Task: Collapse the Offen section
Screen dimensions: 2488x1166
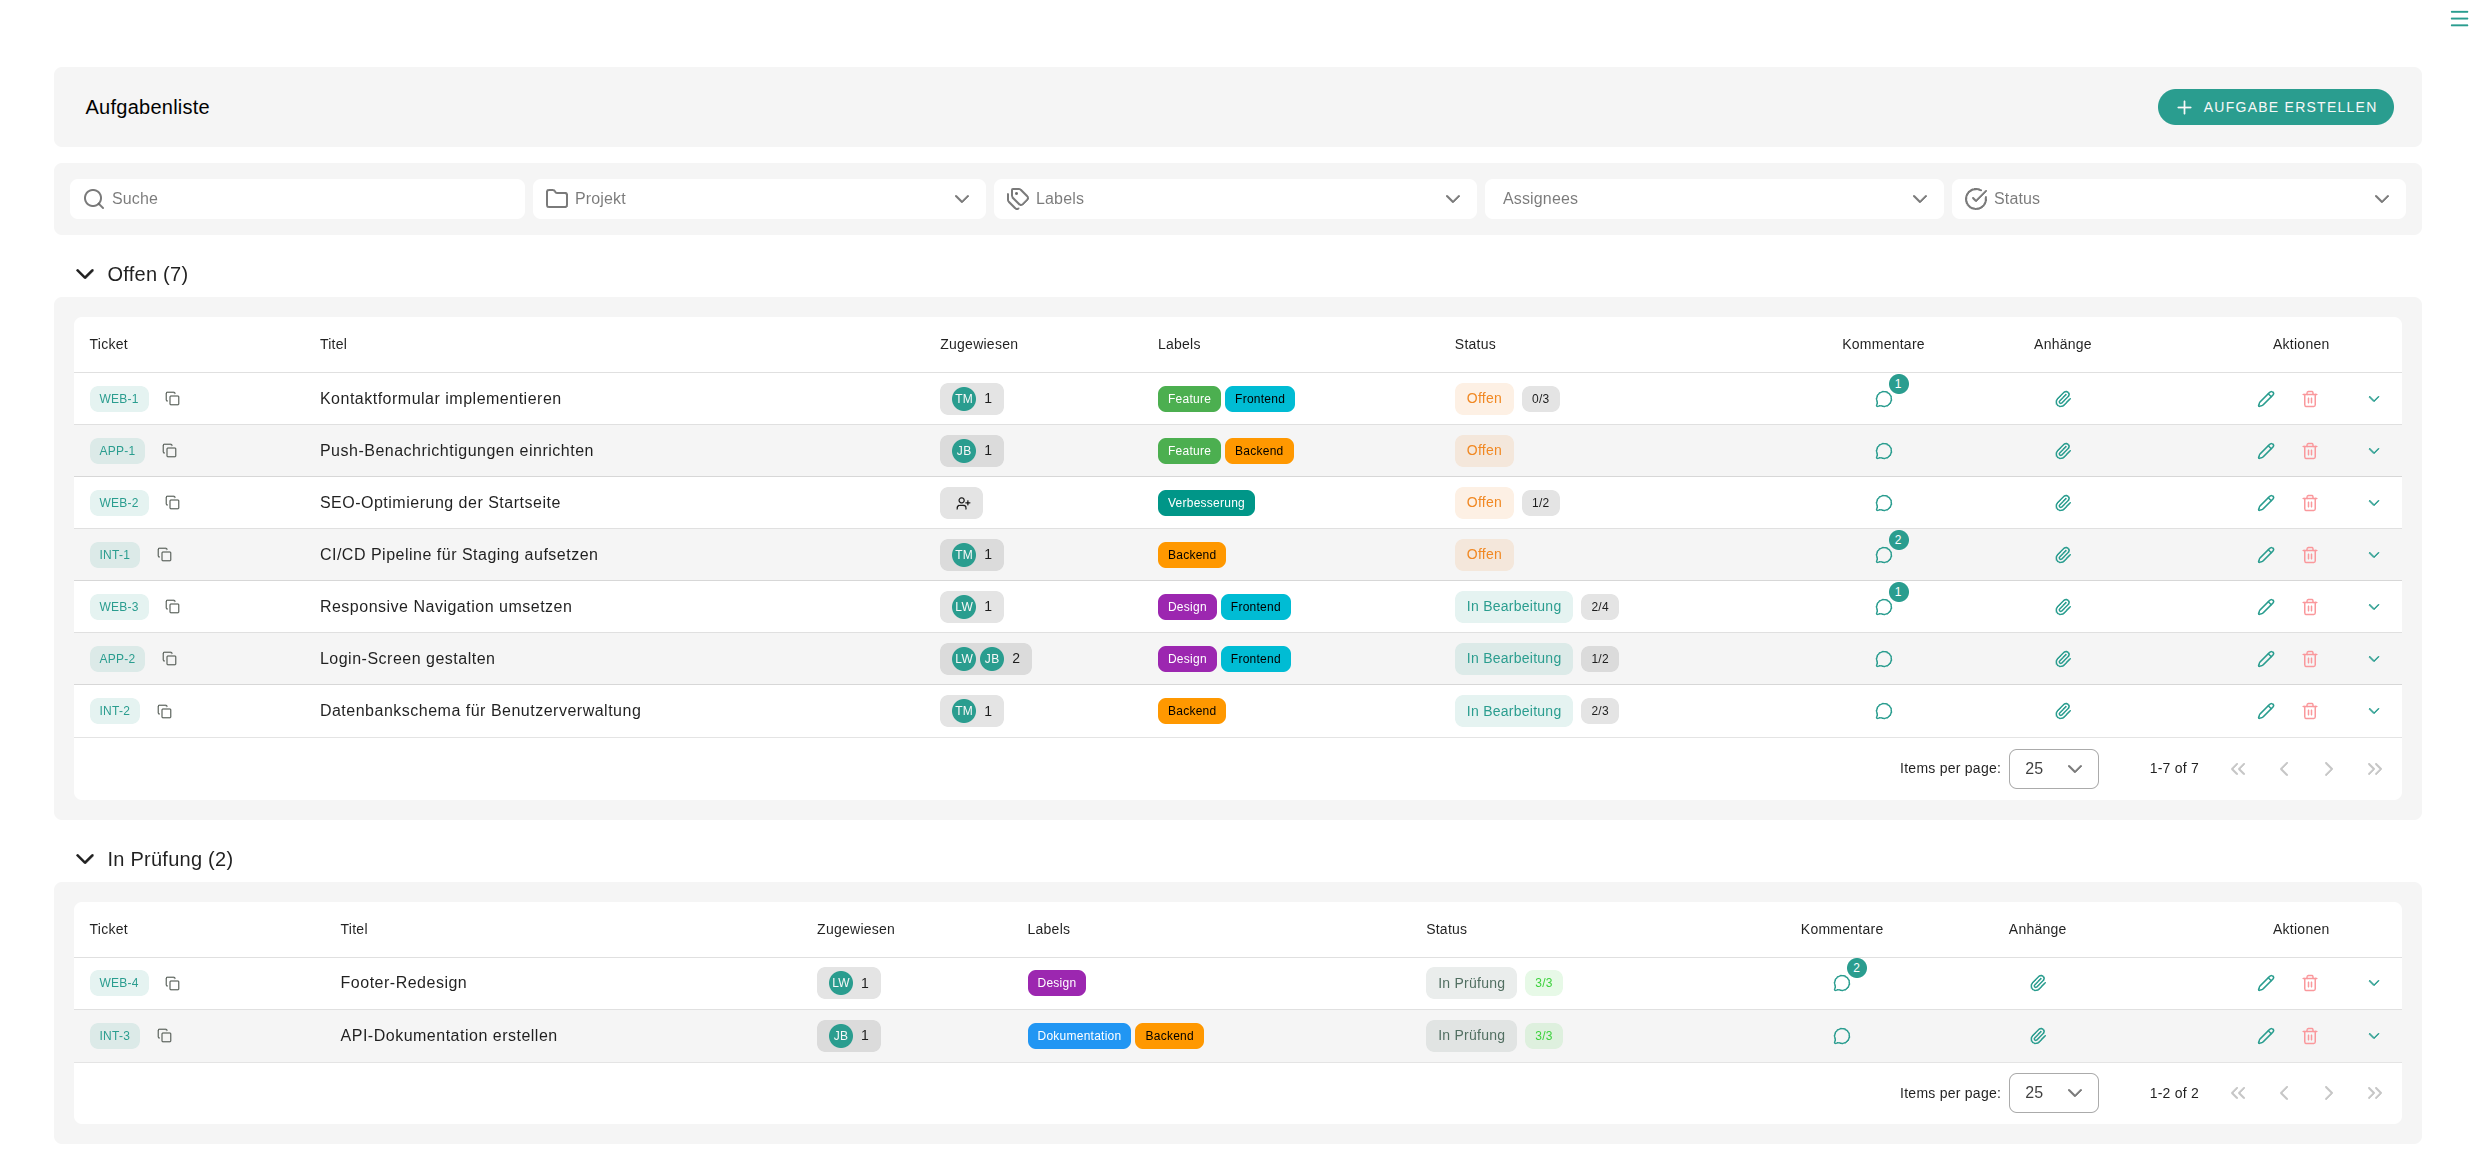Action: pos(85,274)
